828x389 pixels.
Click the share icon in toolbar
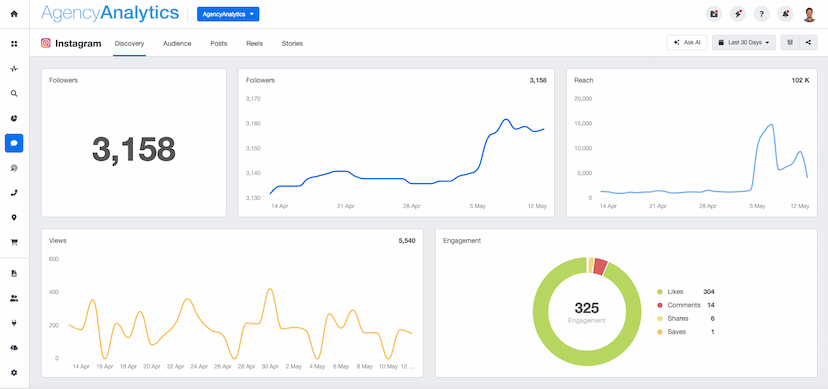[808, 43]
